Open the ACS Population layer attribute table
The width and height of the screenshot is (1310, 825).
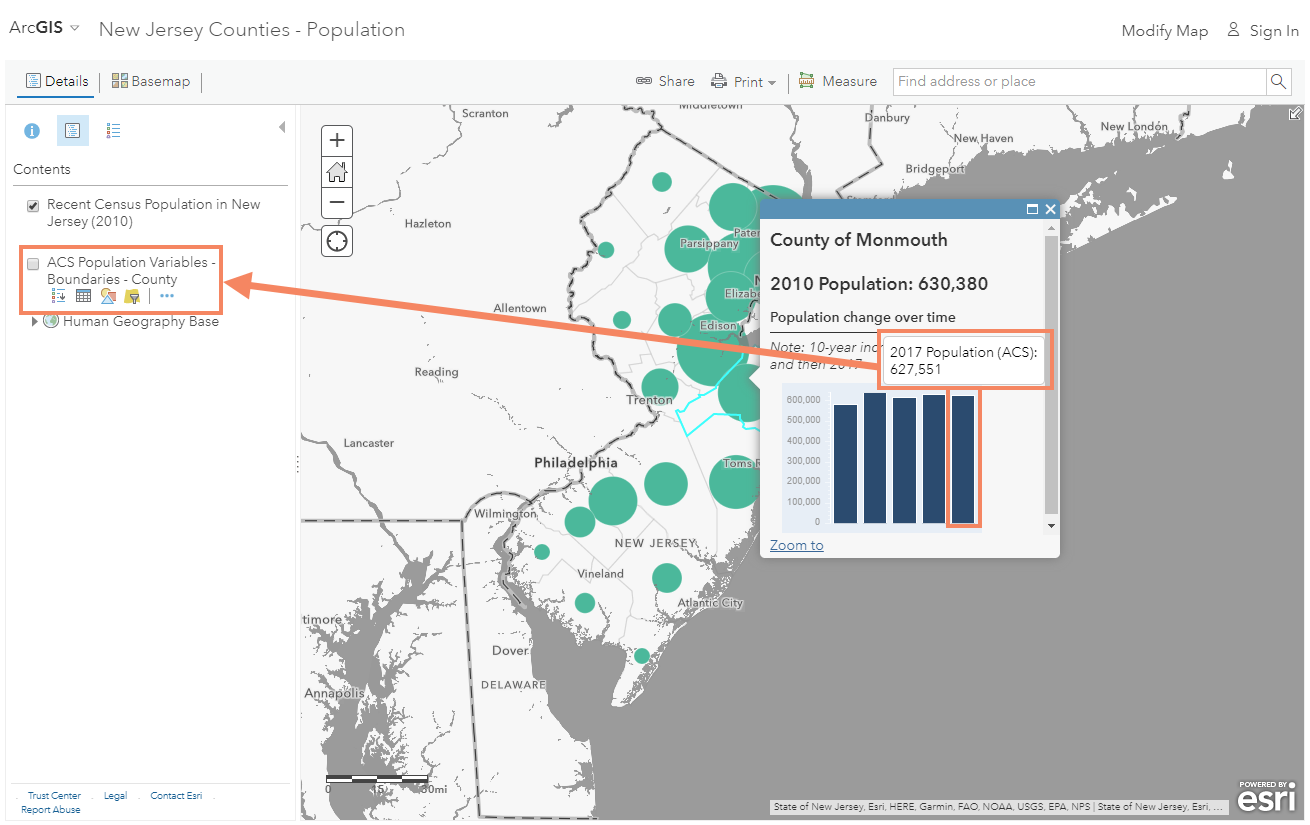point(83,296)
